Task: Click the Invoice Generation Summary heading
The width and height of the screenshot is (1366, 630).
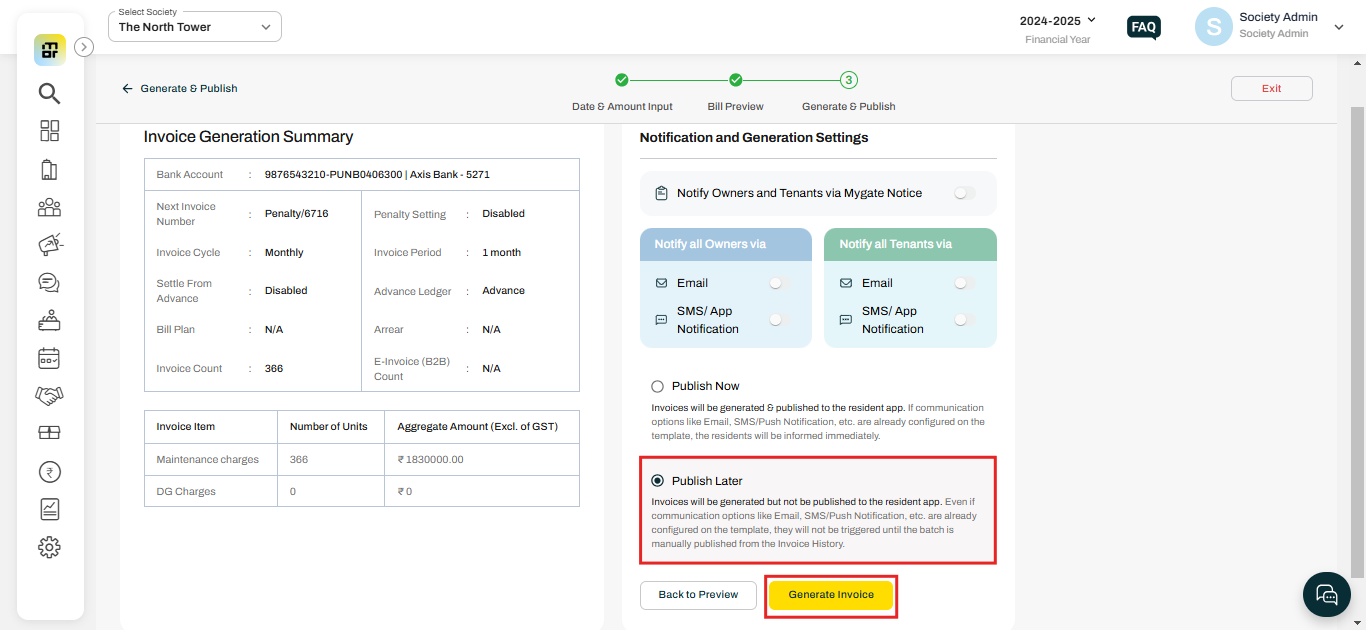Action: [x=249, y=137]
